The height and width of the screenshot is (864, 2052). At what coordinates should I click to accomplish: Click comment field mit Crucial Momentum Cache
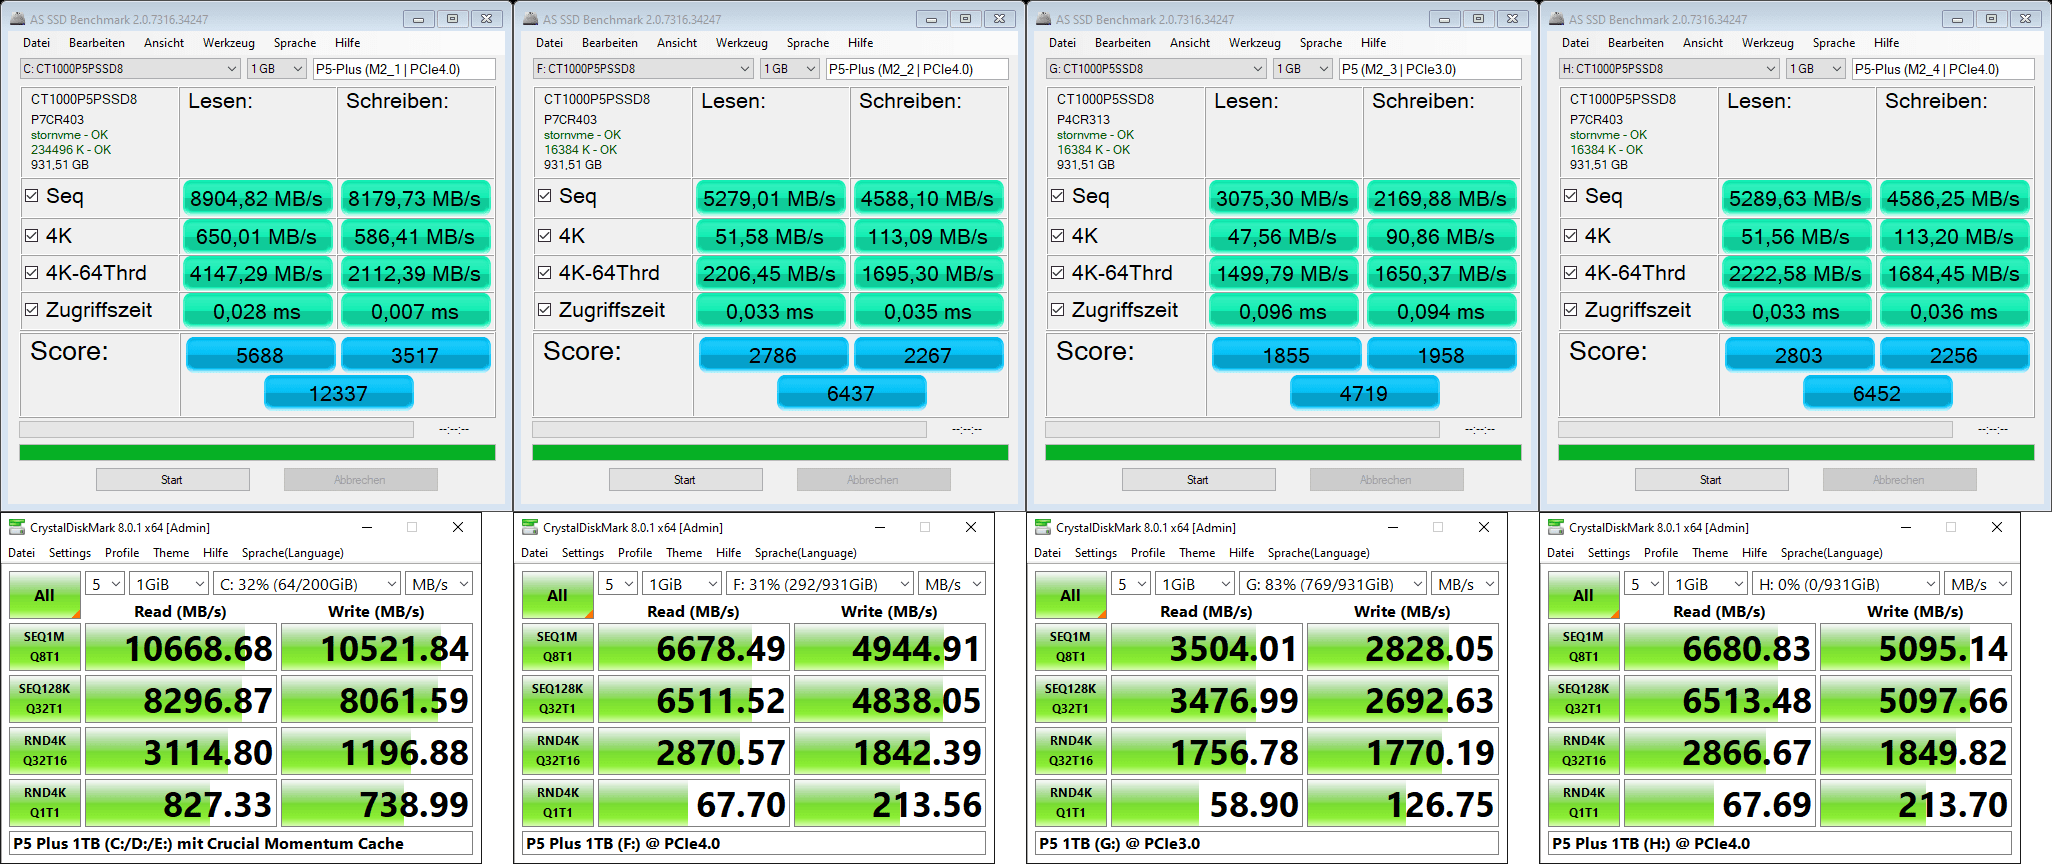[x=240, y=843]
